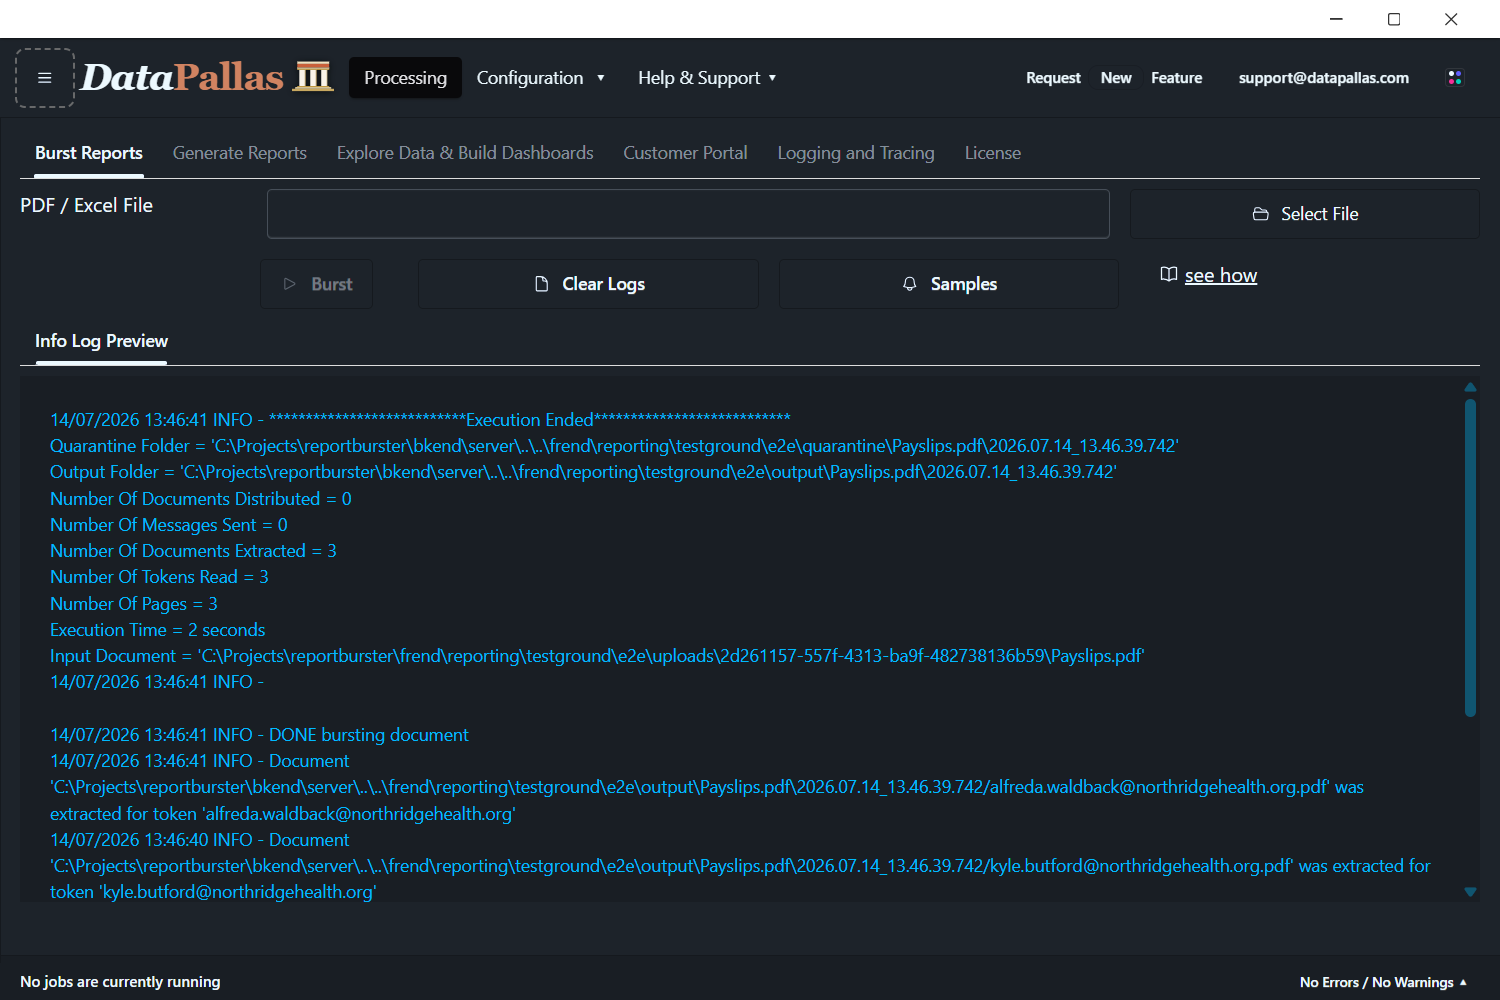Click the 'Number Of Tokens Read = 3' line
Image resolution: width=1500 pixels, height=1000 pixels.
[159, 577]
